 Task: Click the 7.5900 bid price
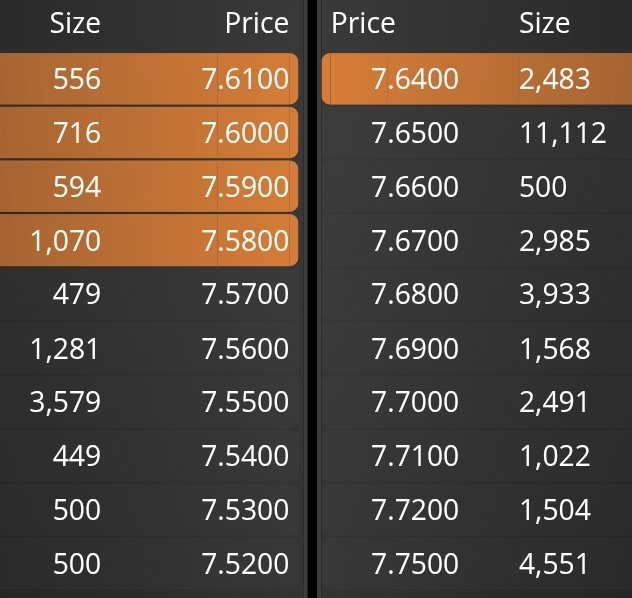pos(245,187)
